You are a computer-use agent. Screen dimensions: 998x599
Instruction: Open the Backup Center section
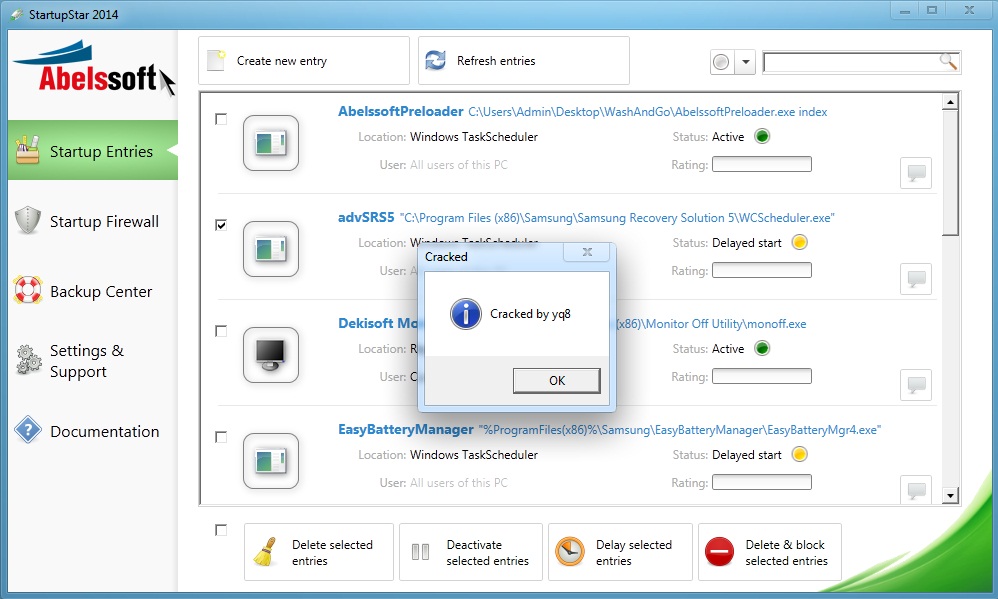pyautogui.click(x=93, y=291)
